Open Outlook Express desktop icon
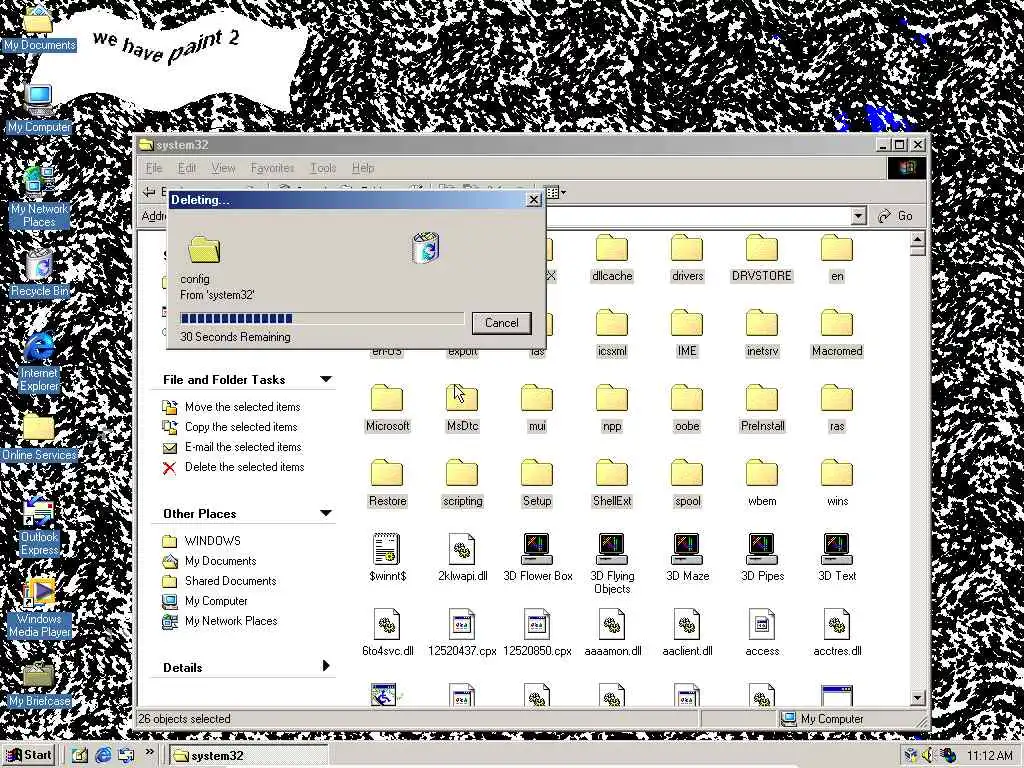The width and height of the screenshot is (1024, 768). point(39,526)
